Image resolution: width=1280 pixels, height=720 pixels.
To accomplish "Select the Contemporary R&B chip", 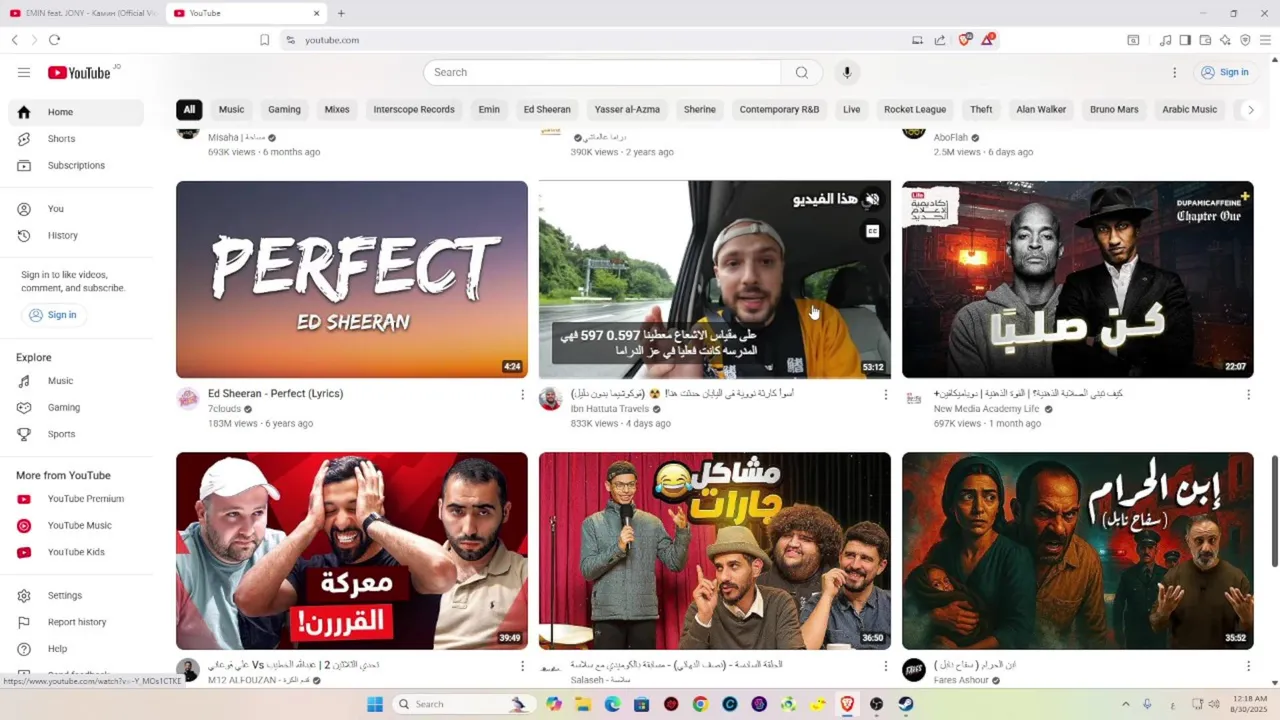I will pos(779,110).
